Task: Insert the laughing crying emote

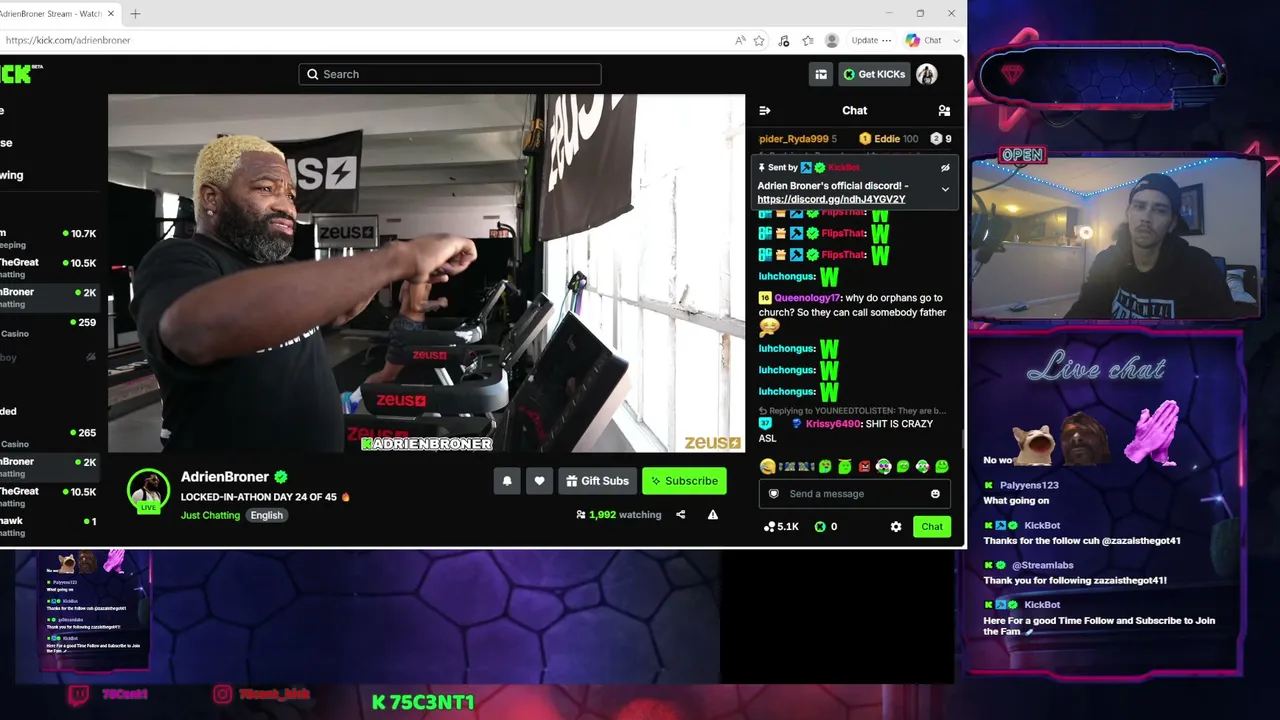Action: click(x=767, y=466)
